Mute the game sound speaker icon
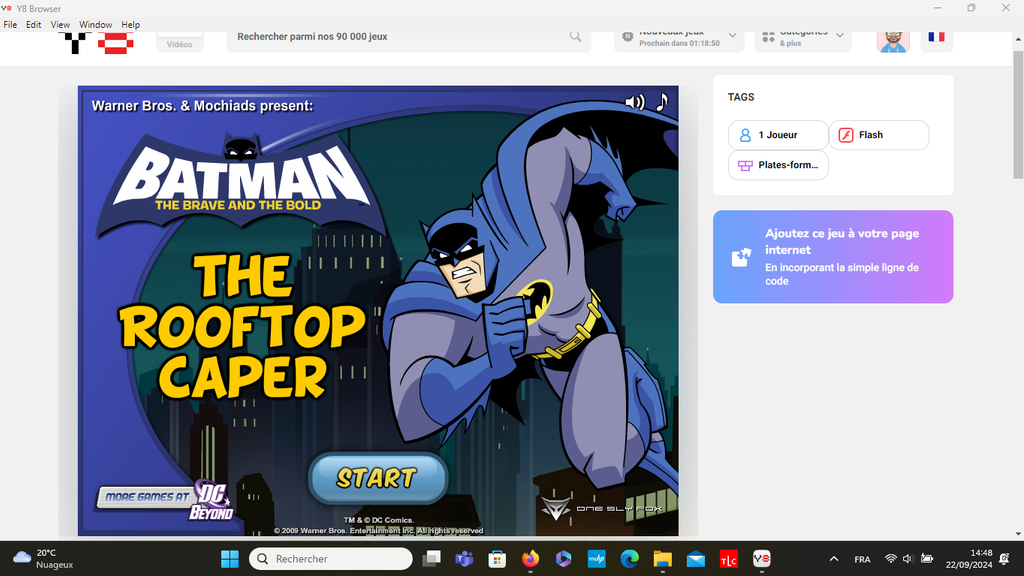This screenshot has width=1024, height=576. pyautogui.click(x=634, y=102)
